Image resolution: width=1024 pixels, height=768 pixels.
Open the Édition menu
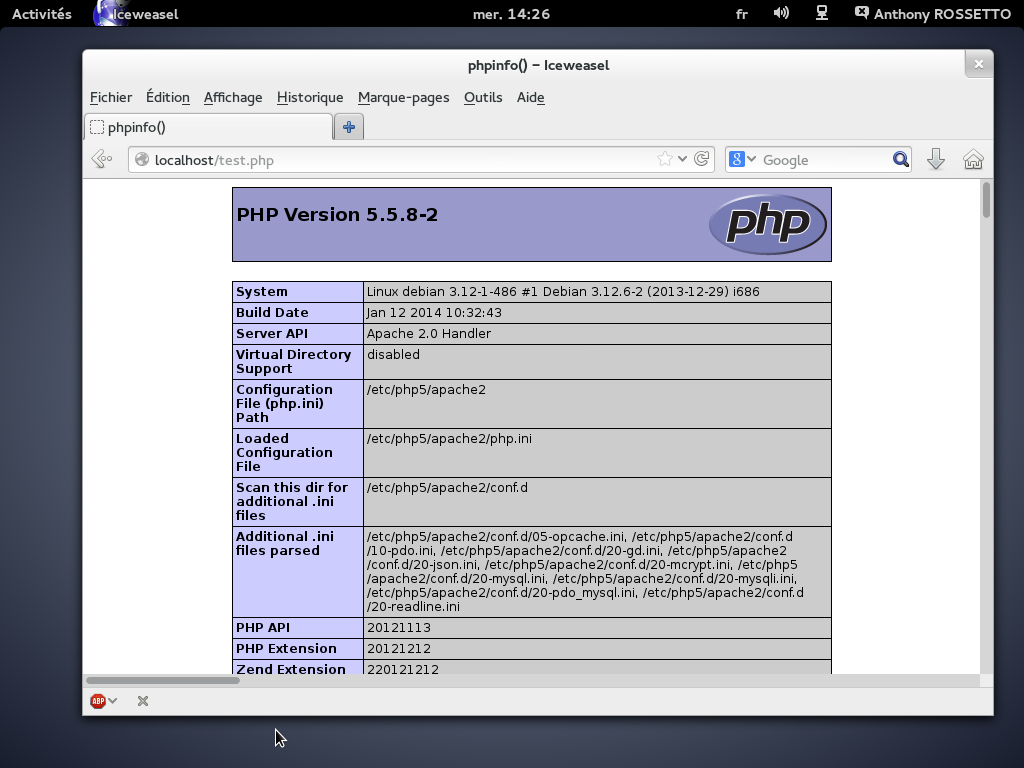coord(168,97)
